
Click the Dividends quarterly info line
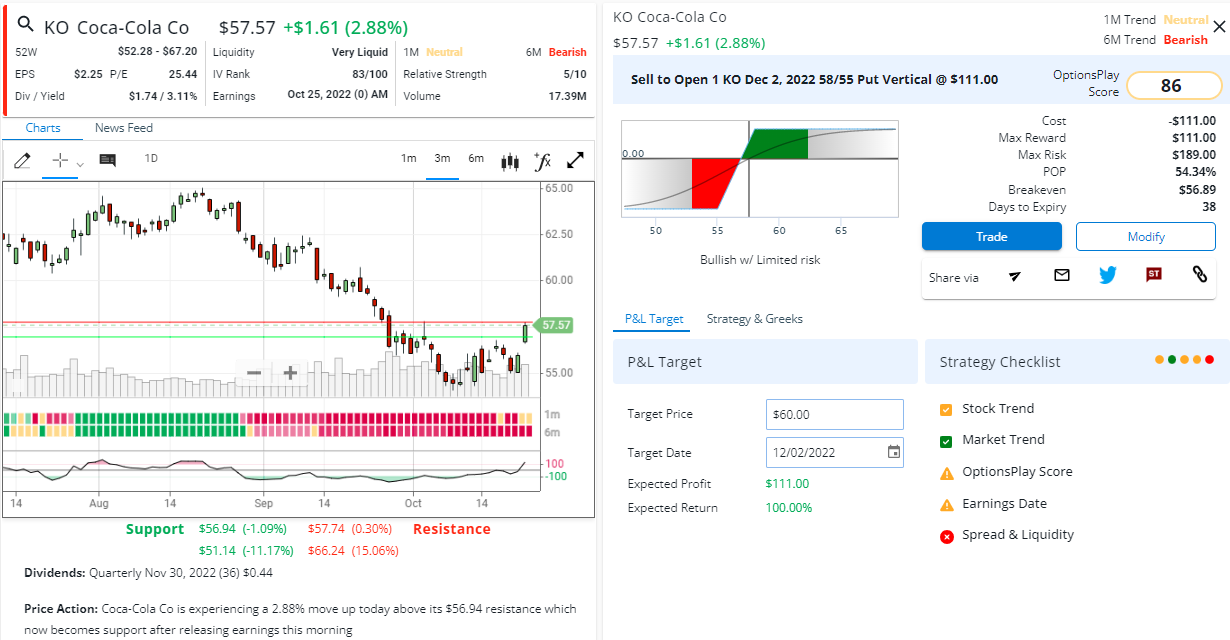(x=148, y=573)
